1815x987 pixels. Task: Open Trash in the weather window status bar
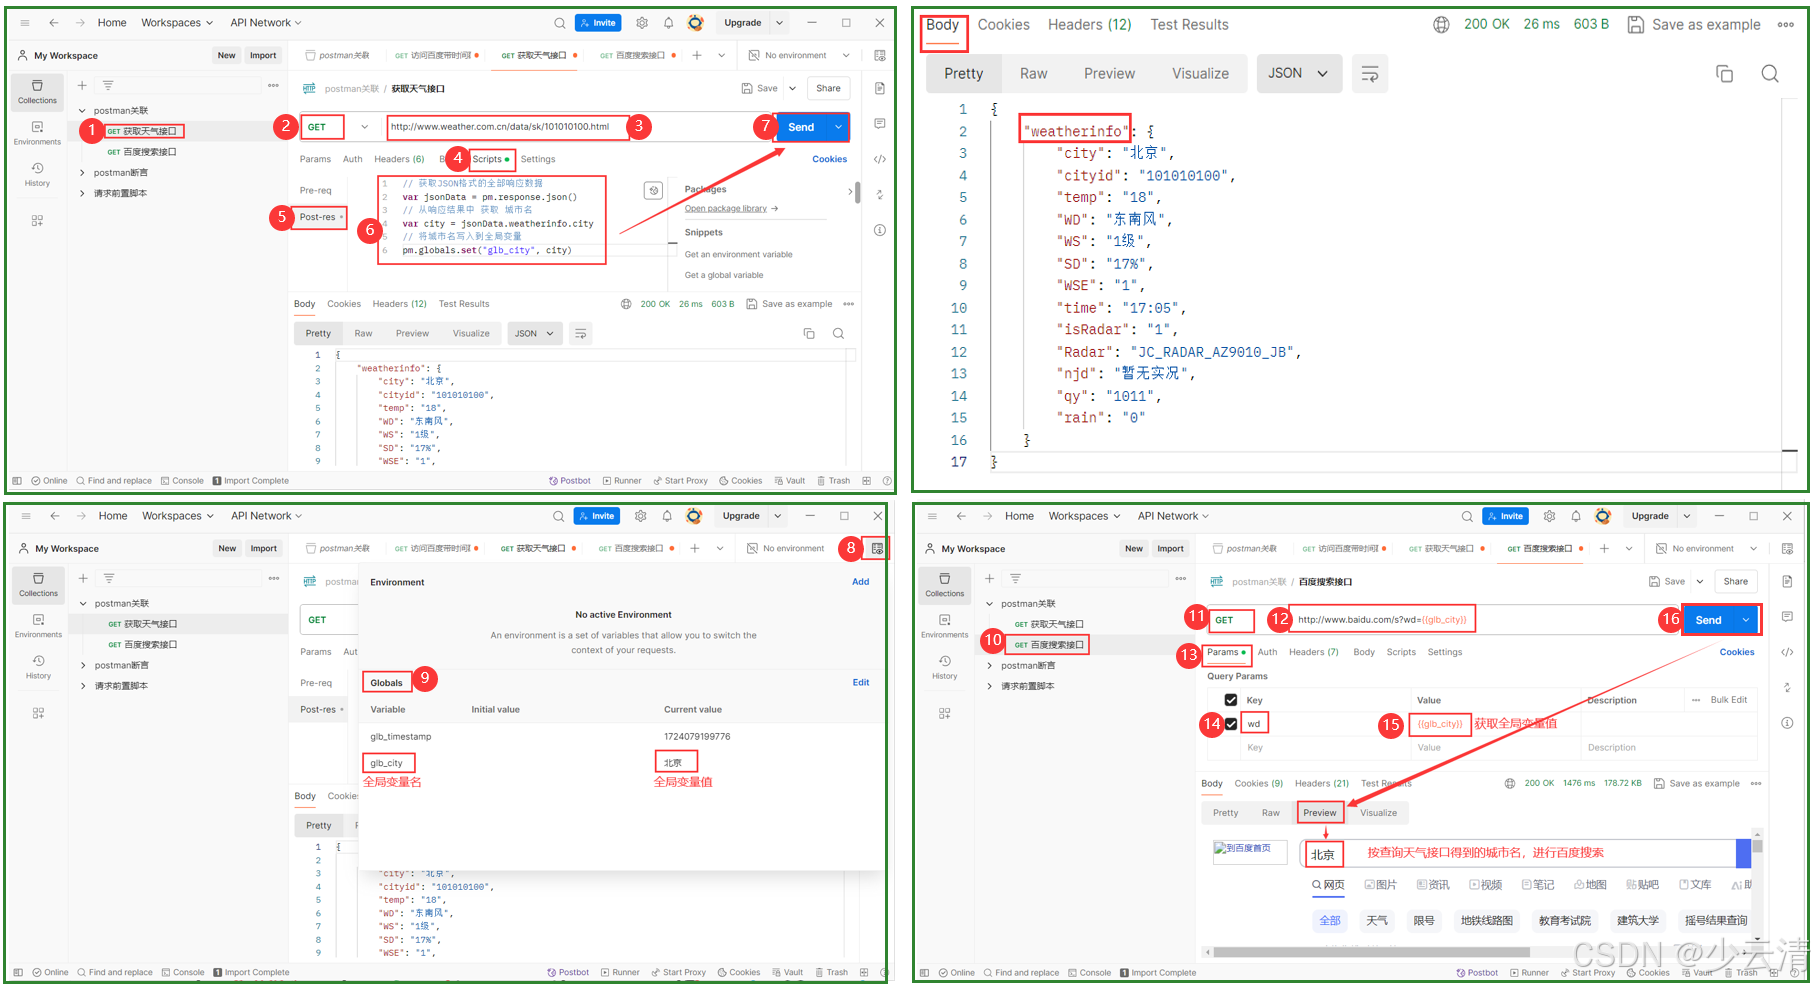pyautogui.click(x=834, y=481)
